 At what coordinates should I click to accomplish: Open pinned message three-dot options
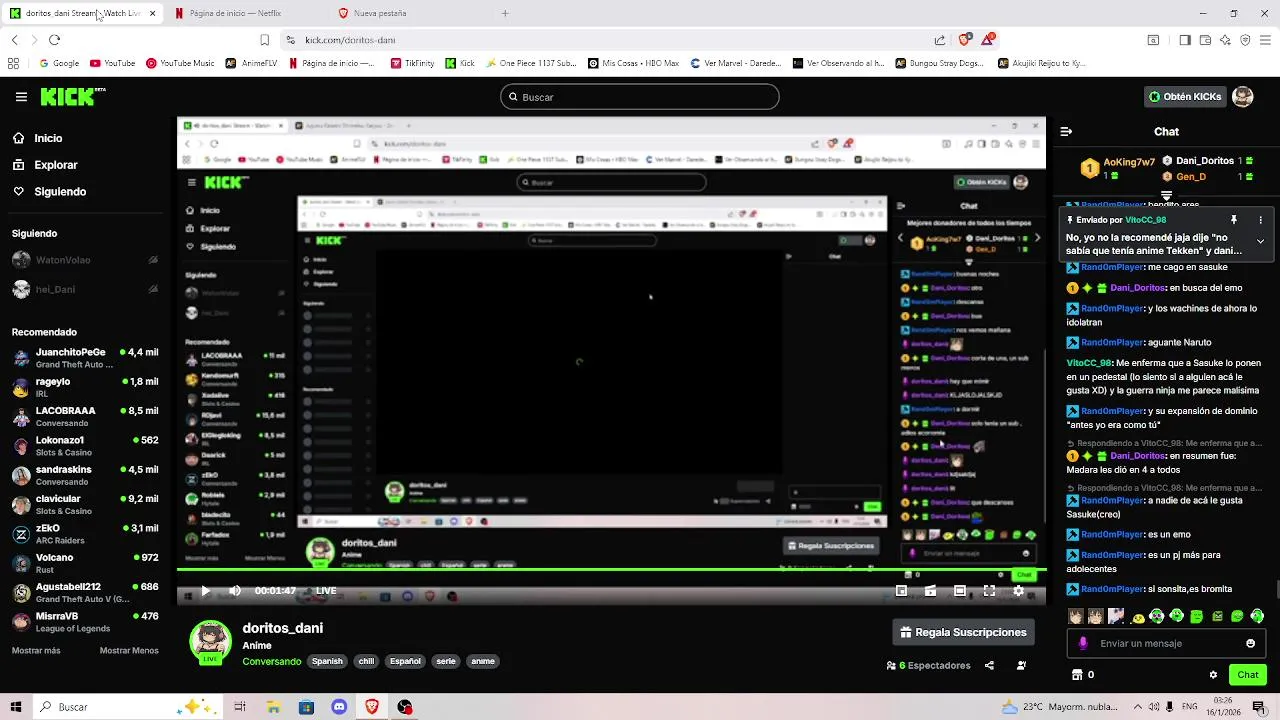coord(1260,220)
